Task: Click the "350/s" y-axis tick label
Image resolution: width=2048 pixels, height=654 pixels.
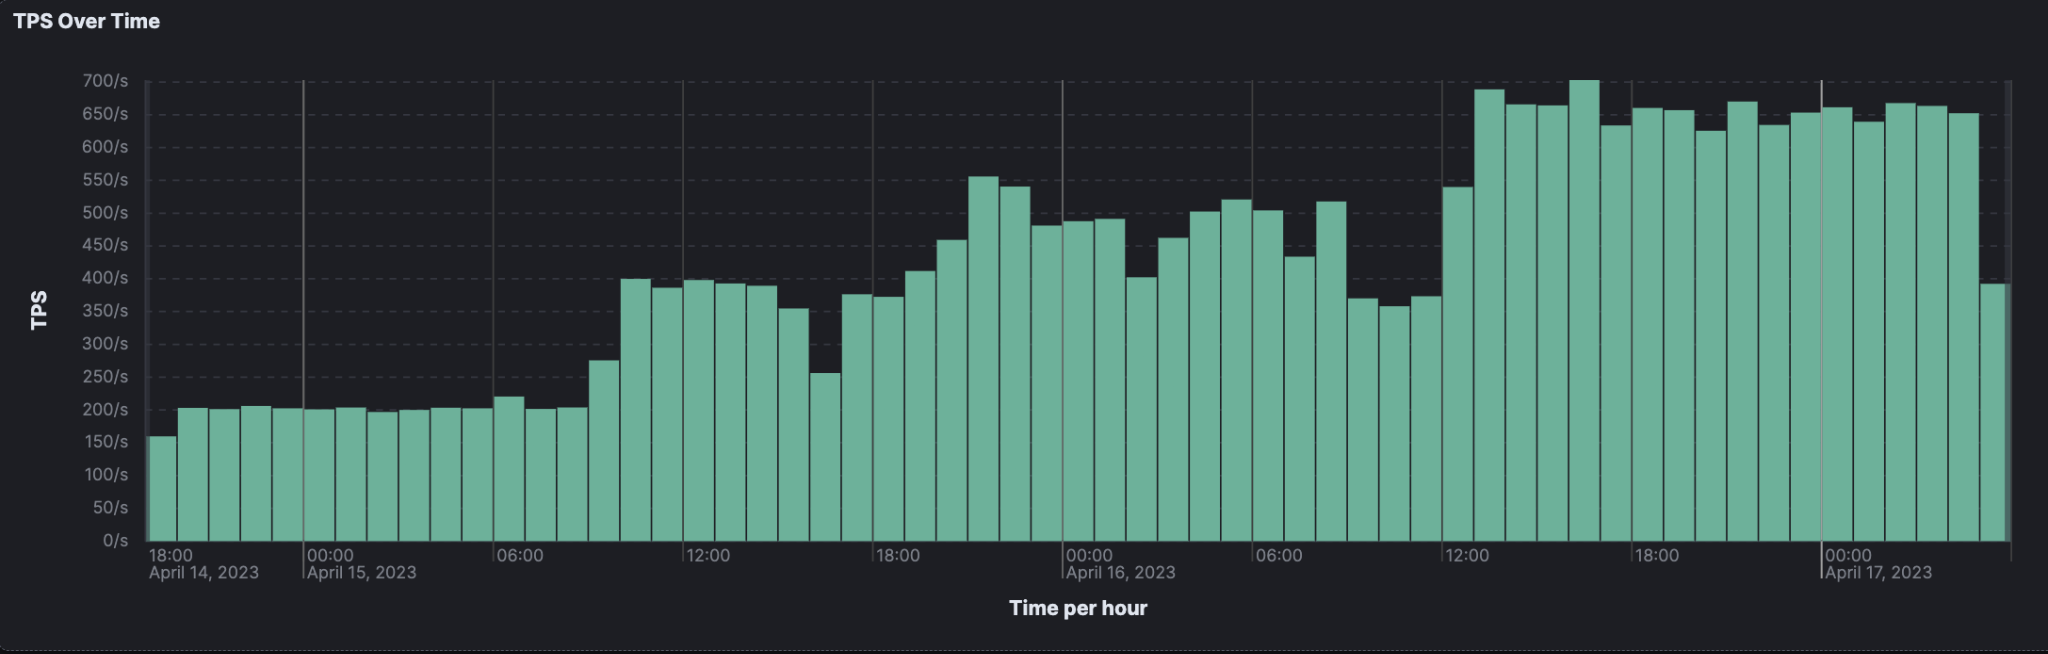Action: pos(105,311)
